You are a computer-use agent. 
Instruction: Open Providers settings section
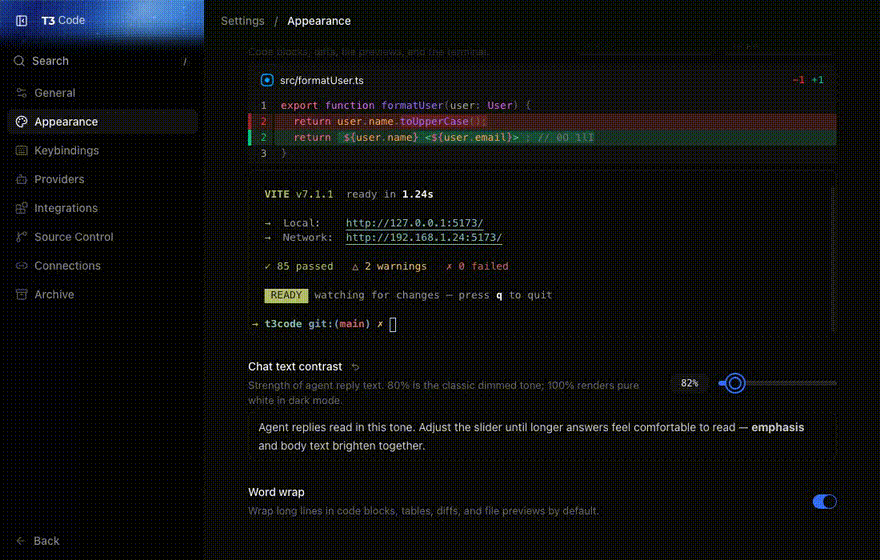click(102, 180)
